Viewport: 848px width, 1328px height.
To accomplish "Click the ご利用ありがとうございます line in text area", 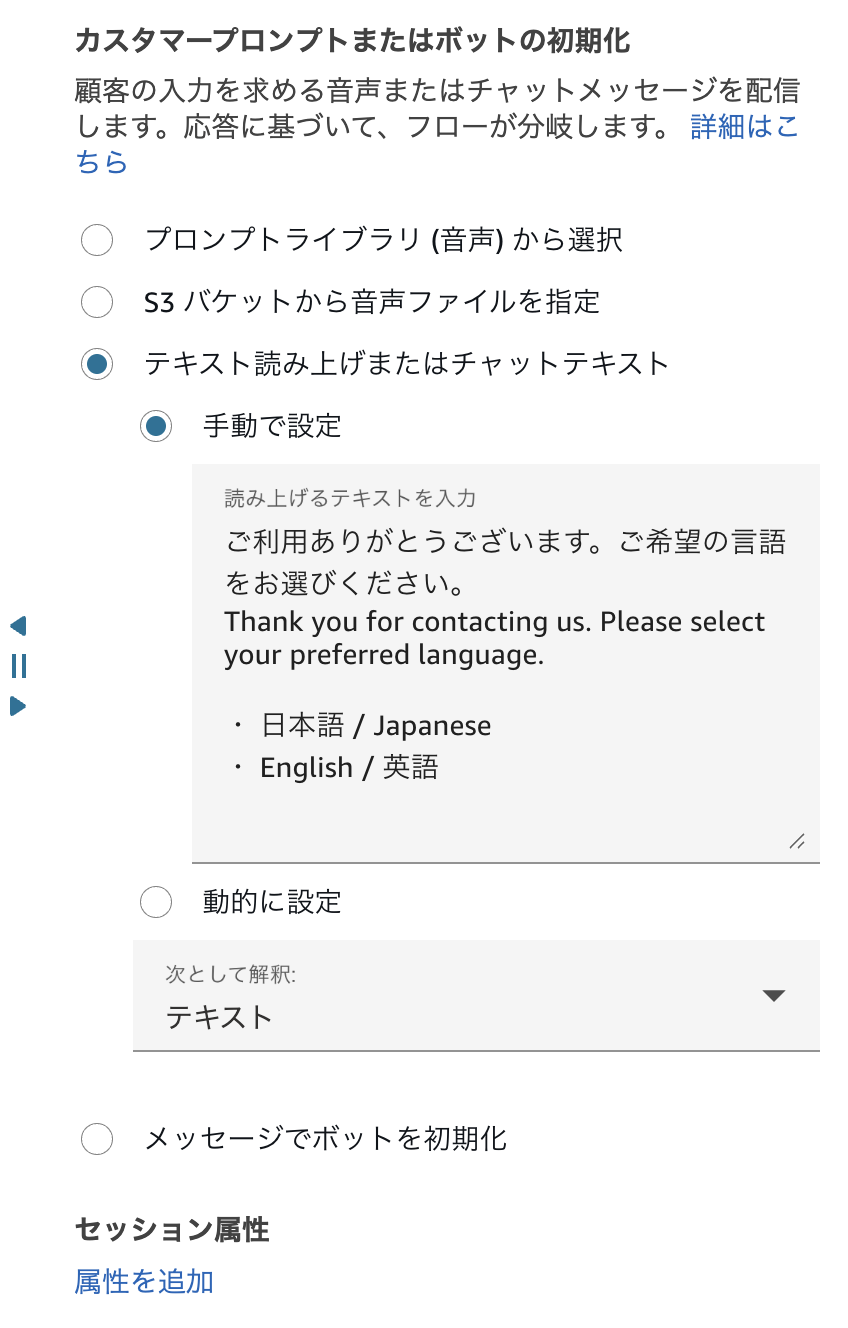I will pos(505,542).
